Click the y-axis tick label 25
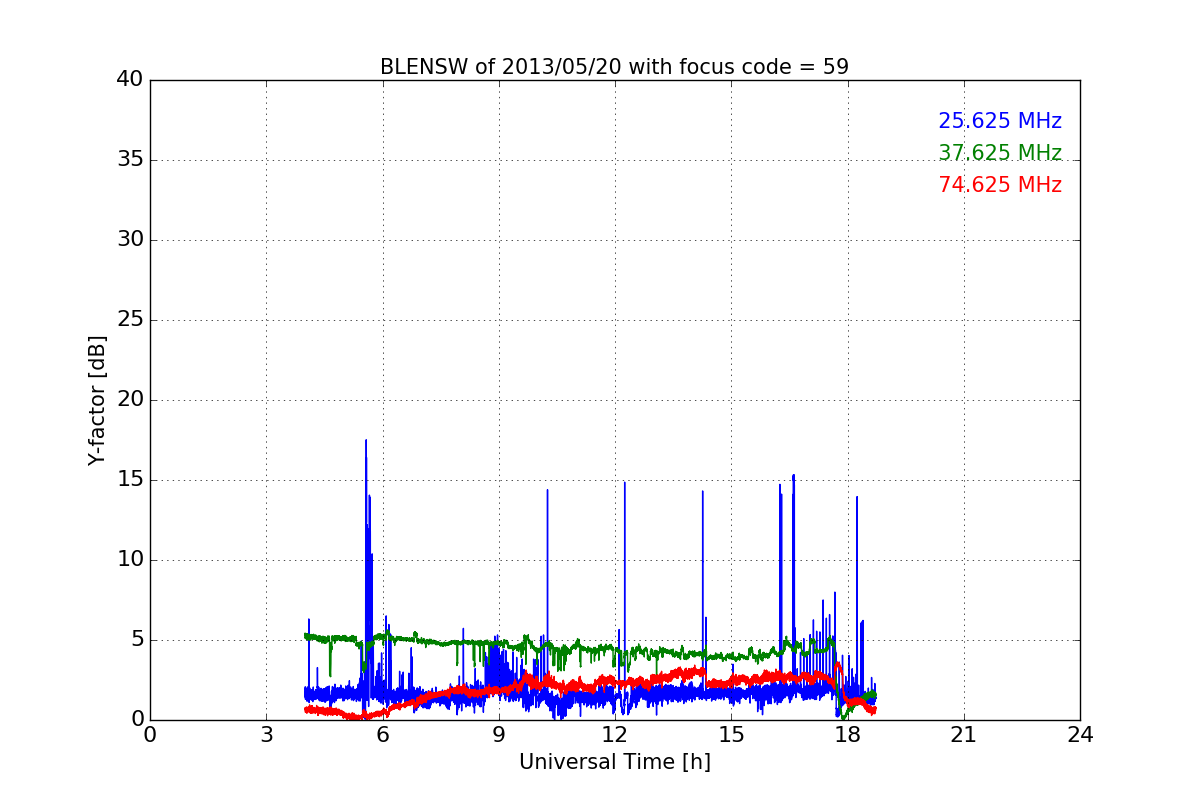Image resolution: width=1200 pixels, height=800 pixels. click(x=130, y=320)
